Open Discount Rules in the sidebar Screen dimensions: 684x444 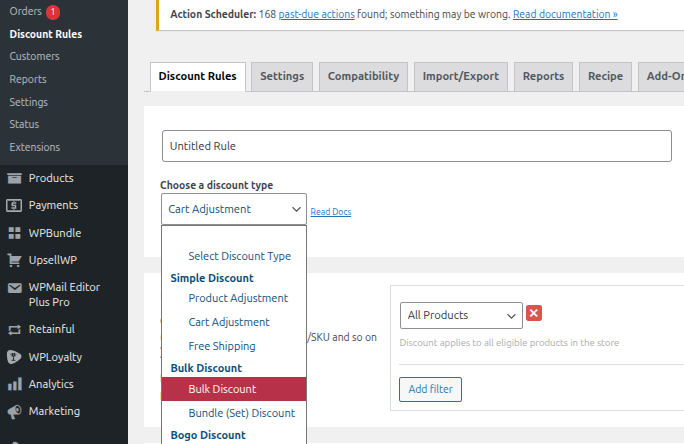click(46, 34)
